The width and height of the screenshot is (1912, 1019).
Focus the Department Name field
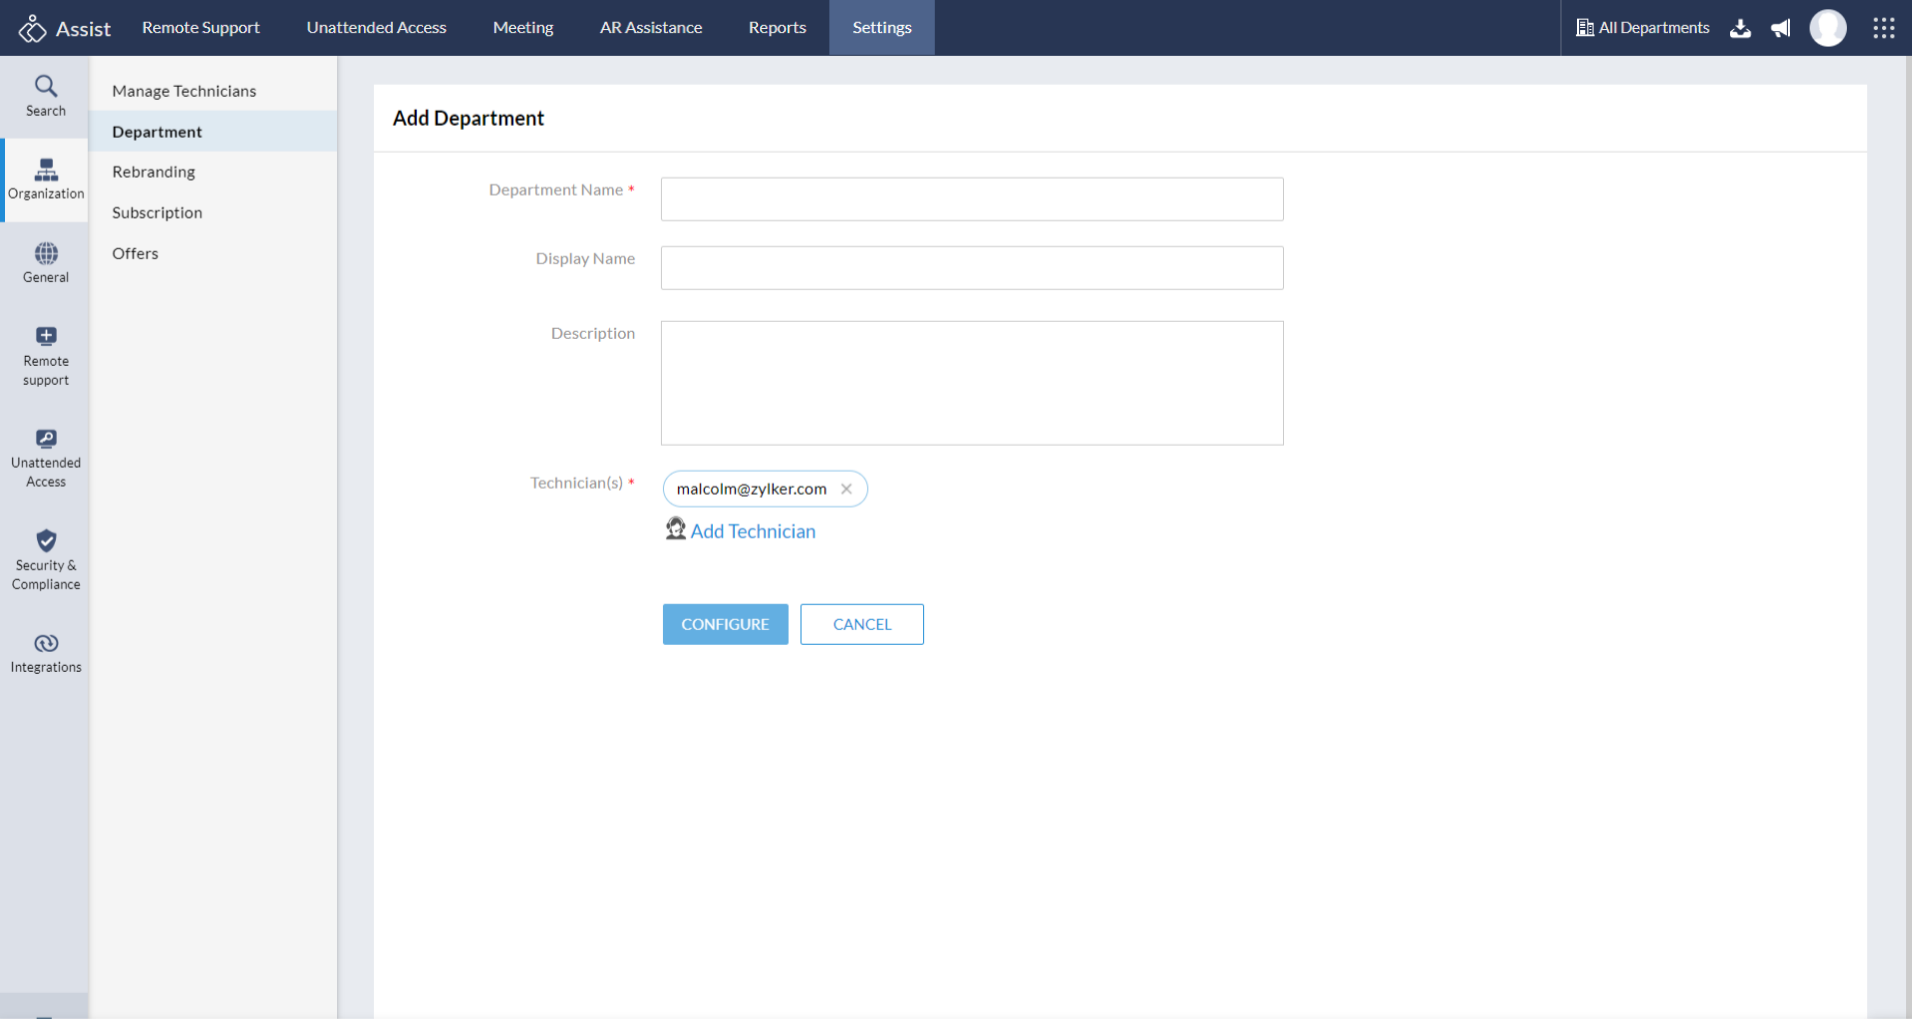971,199
